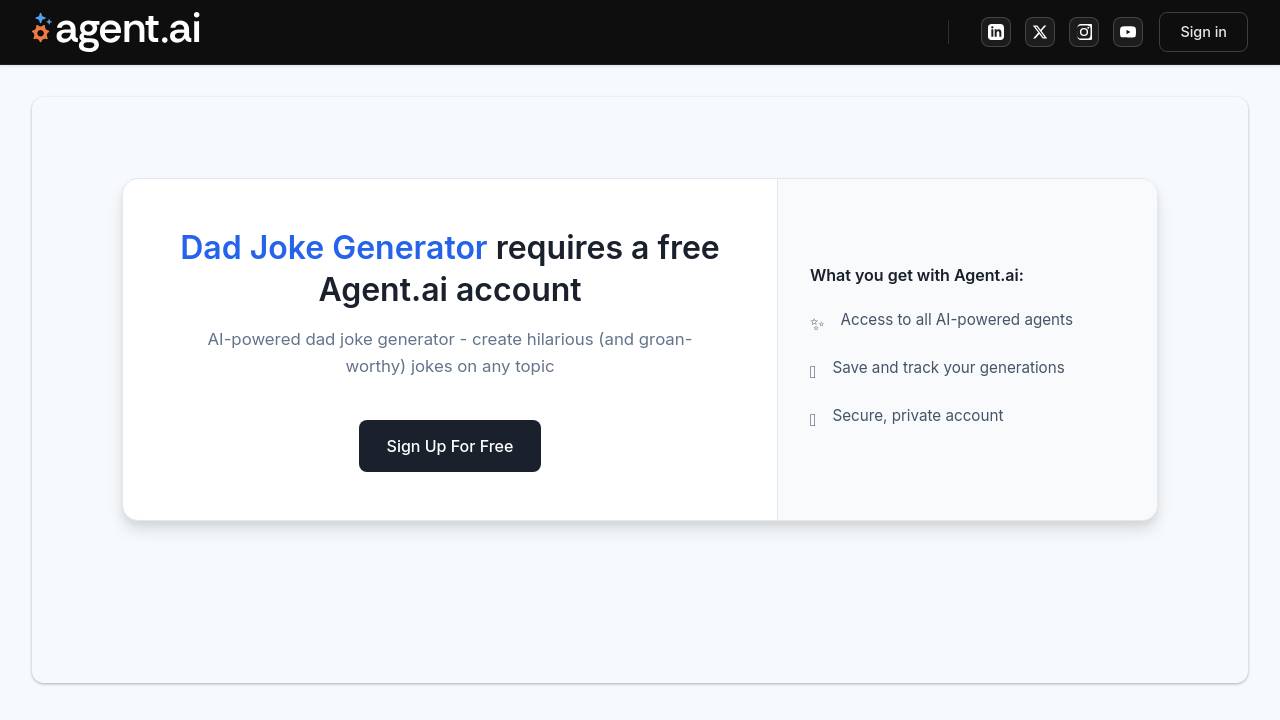Click the vertical divider left of LinkedIn
The width and height of the screenshot is (1280, 720).
[948, 32]
